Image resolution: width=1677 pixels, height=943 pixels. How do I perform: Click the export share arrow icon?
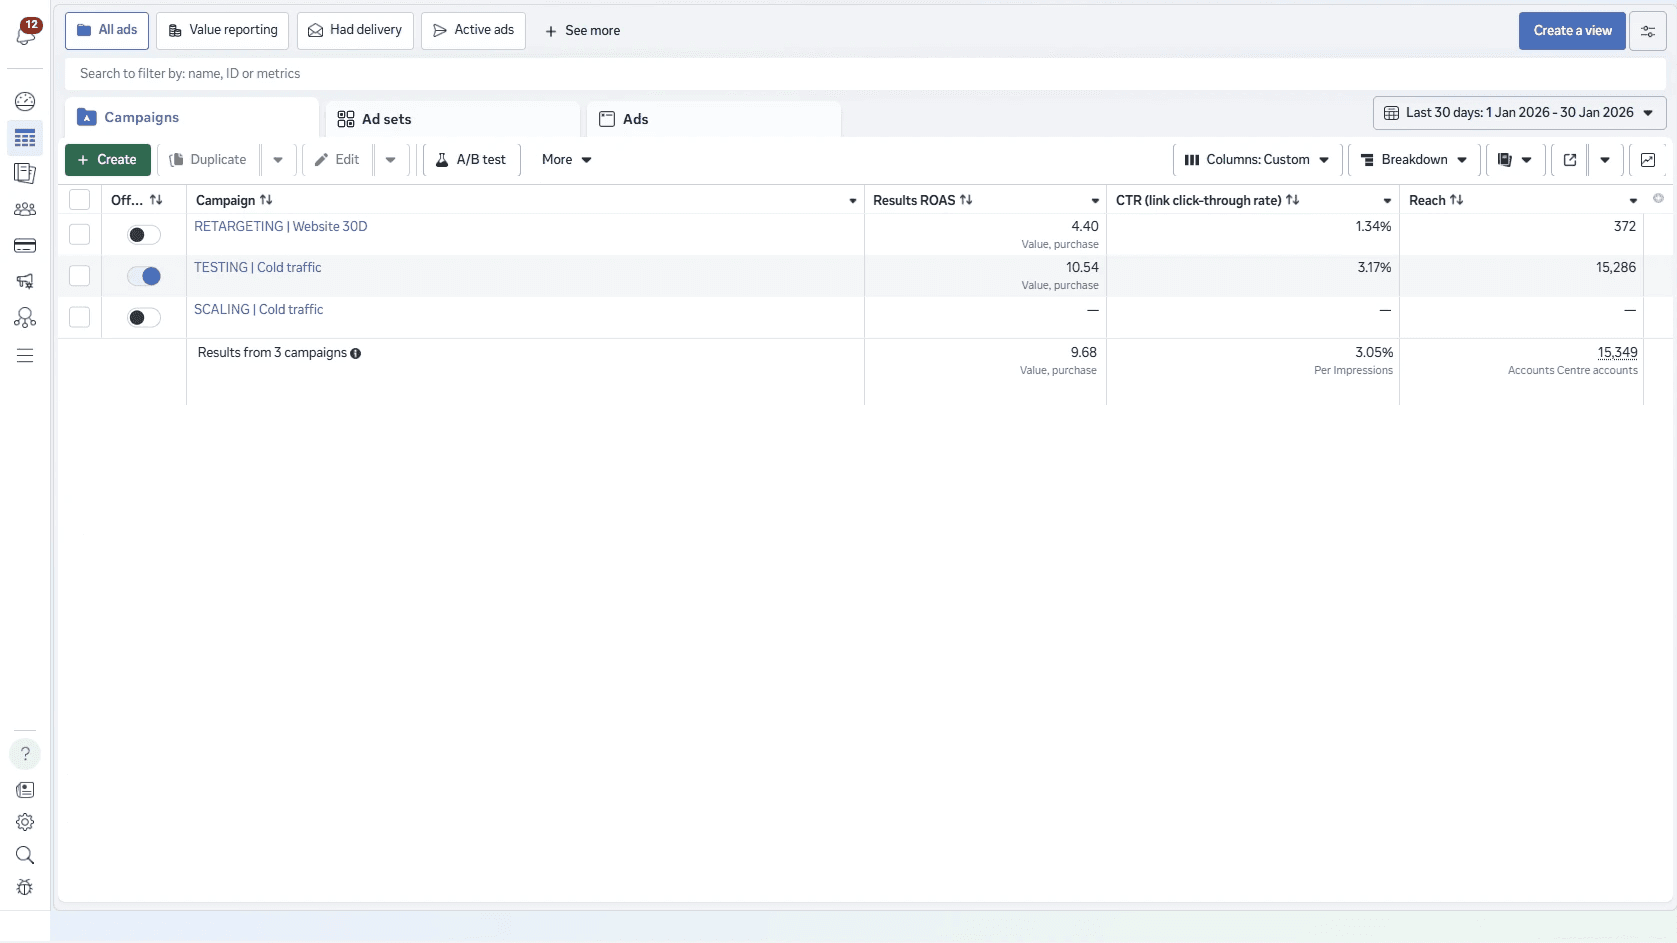click(1570, 160)
